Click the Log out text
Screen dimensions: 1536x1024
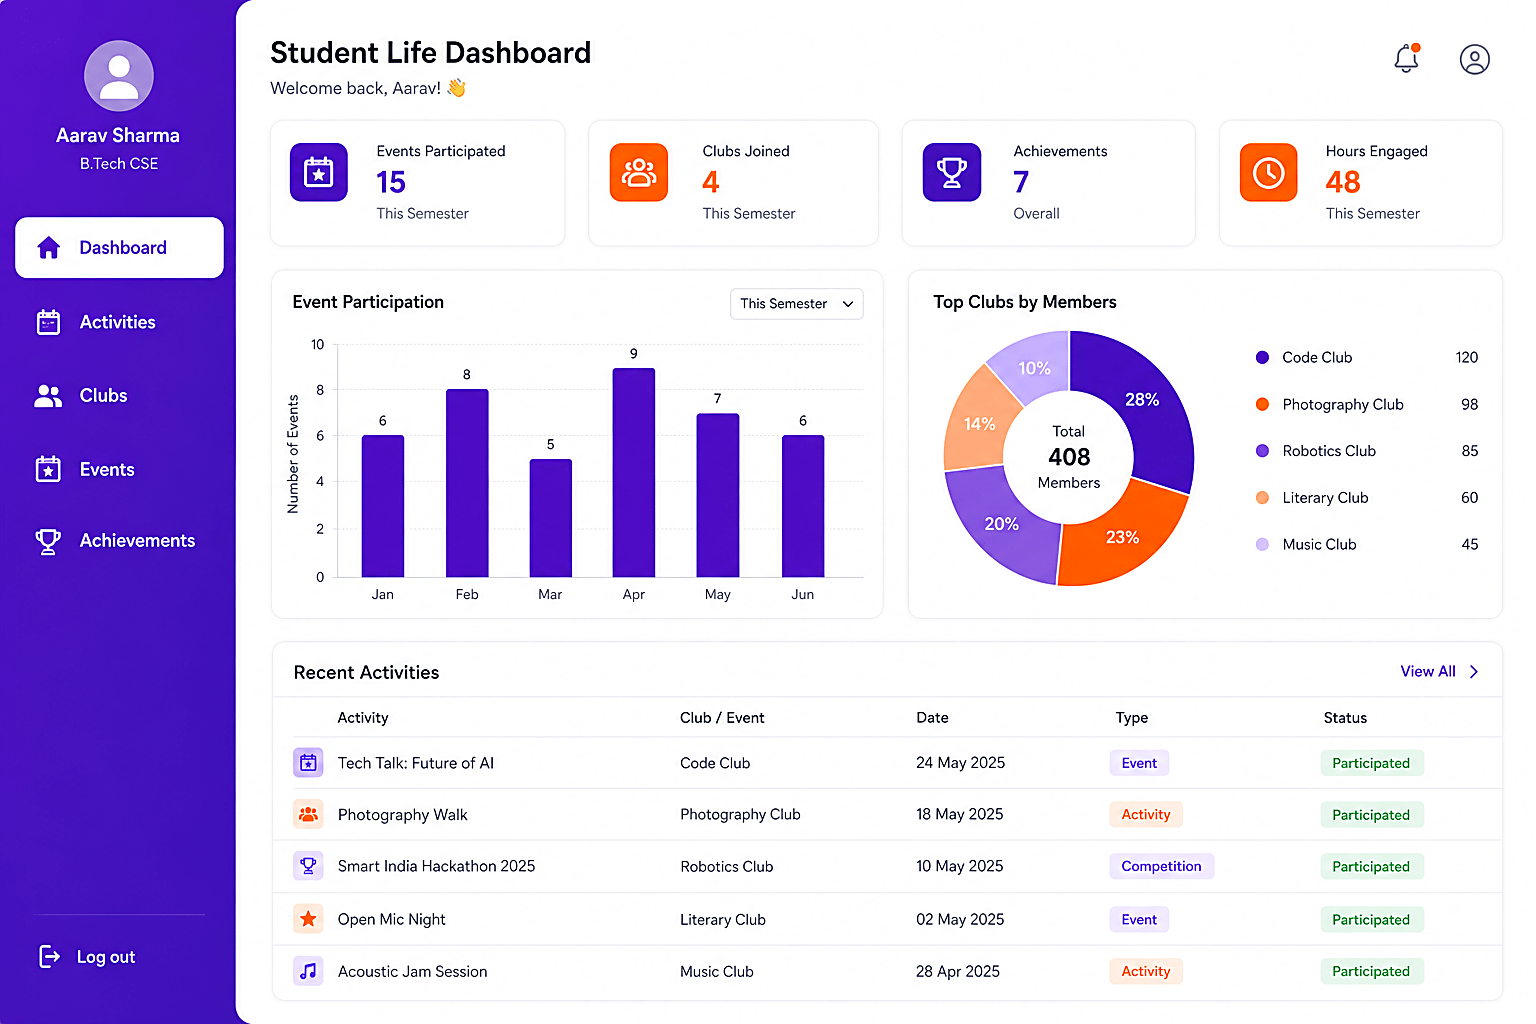tap(106, 957)
